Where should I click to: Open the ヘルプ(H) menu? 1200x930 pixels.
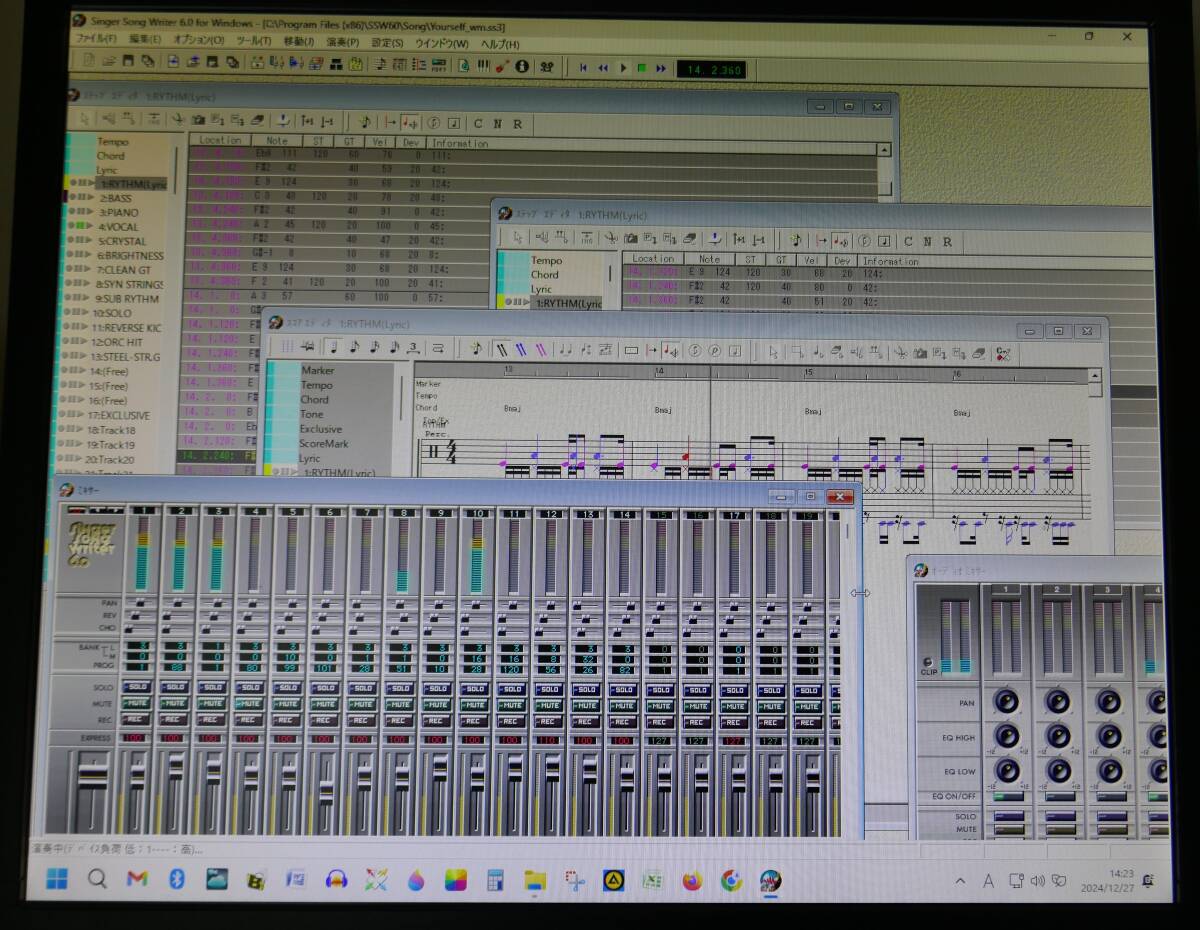[x=500, y=44]
